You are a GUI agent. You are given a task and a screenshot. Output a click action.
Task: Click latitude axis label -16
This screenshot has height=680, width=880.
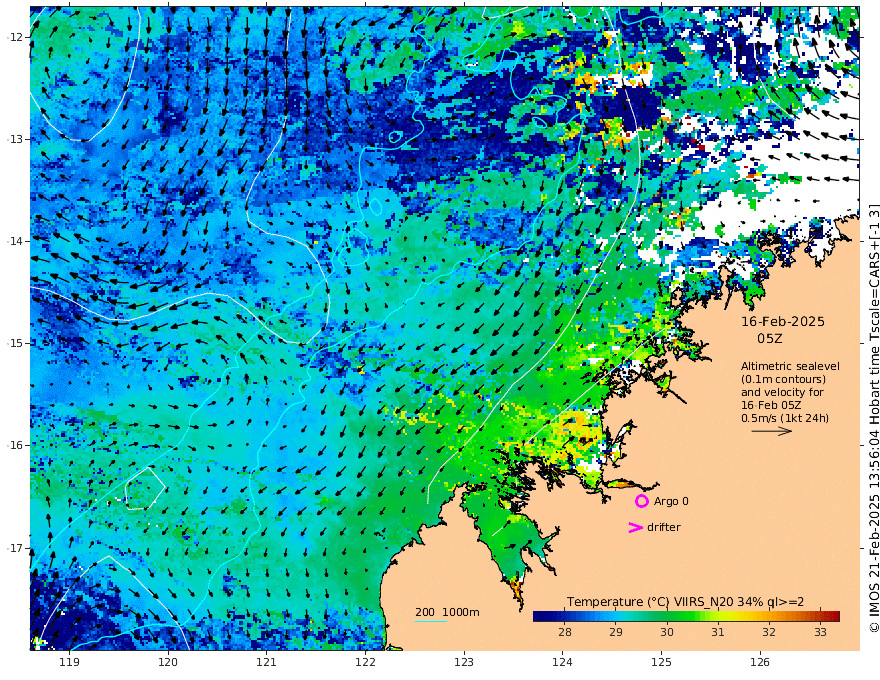(x=15, y=445)
